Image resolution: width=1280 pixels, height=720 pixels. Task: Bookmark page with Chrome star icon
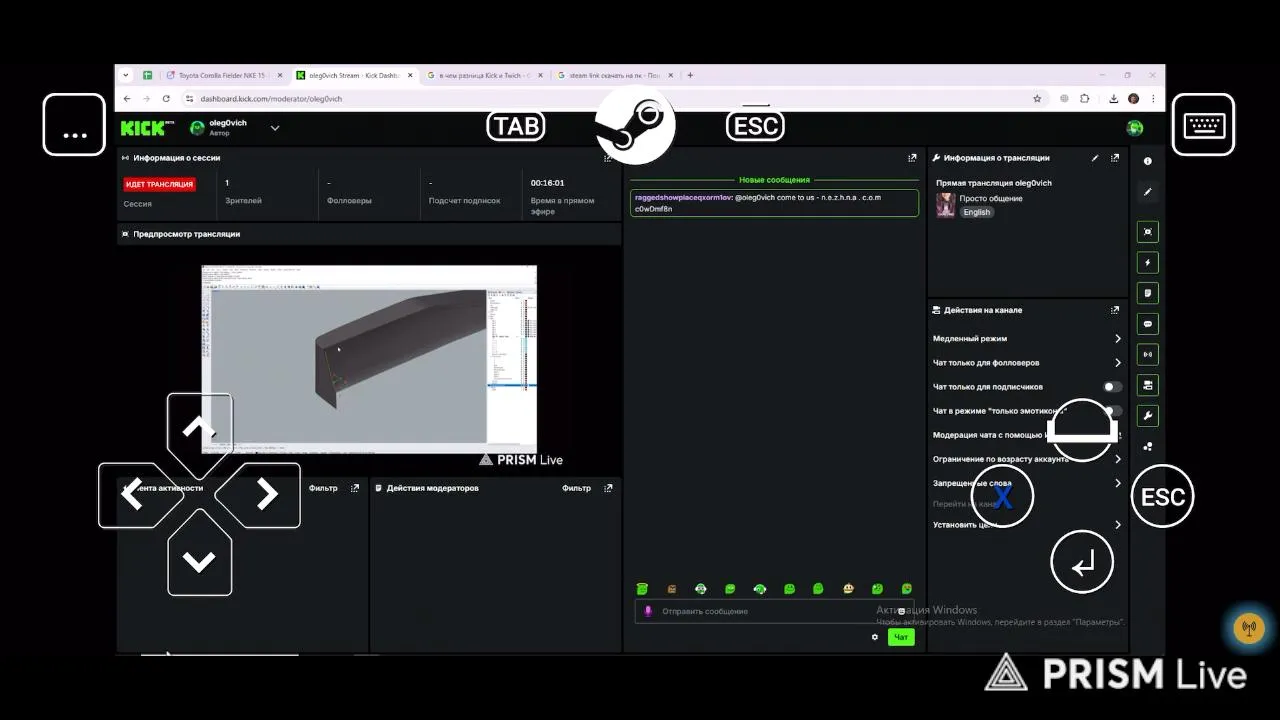pos(1037,99)
